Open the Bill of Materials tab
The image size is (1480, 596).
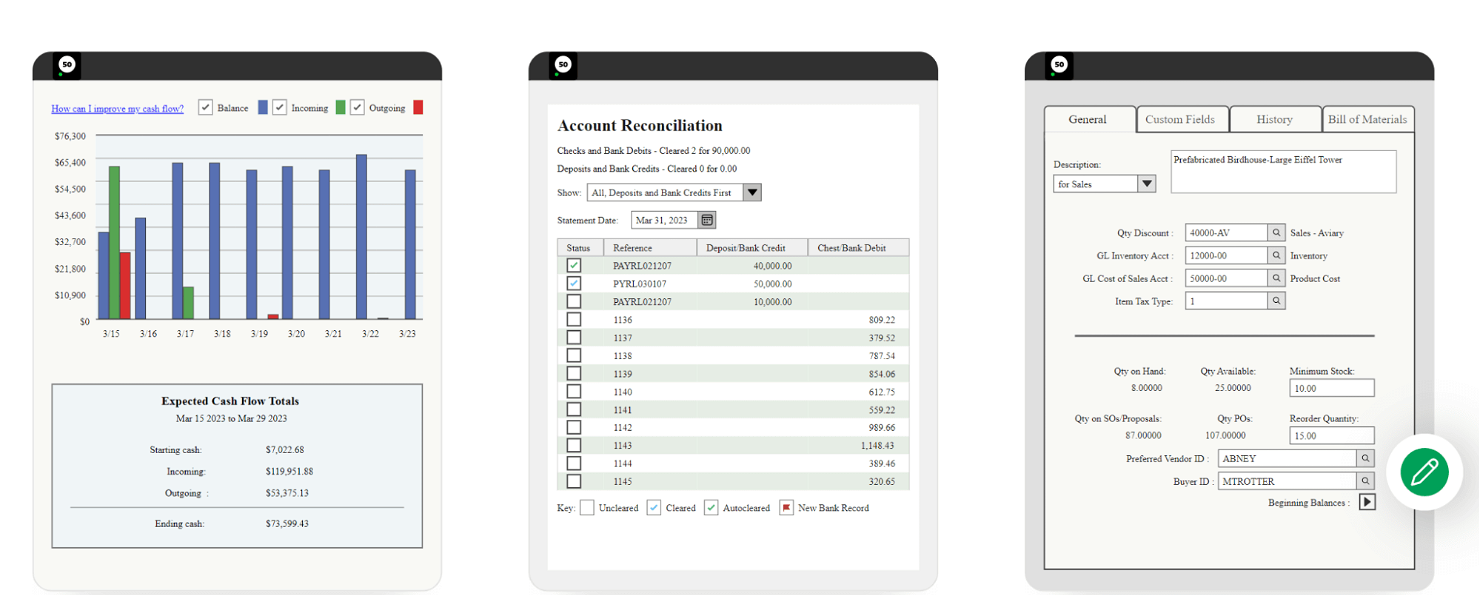(x=1367, y=119)
